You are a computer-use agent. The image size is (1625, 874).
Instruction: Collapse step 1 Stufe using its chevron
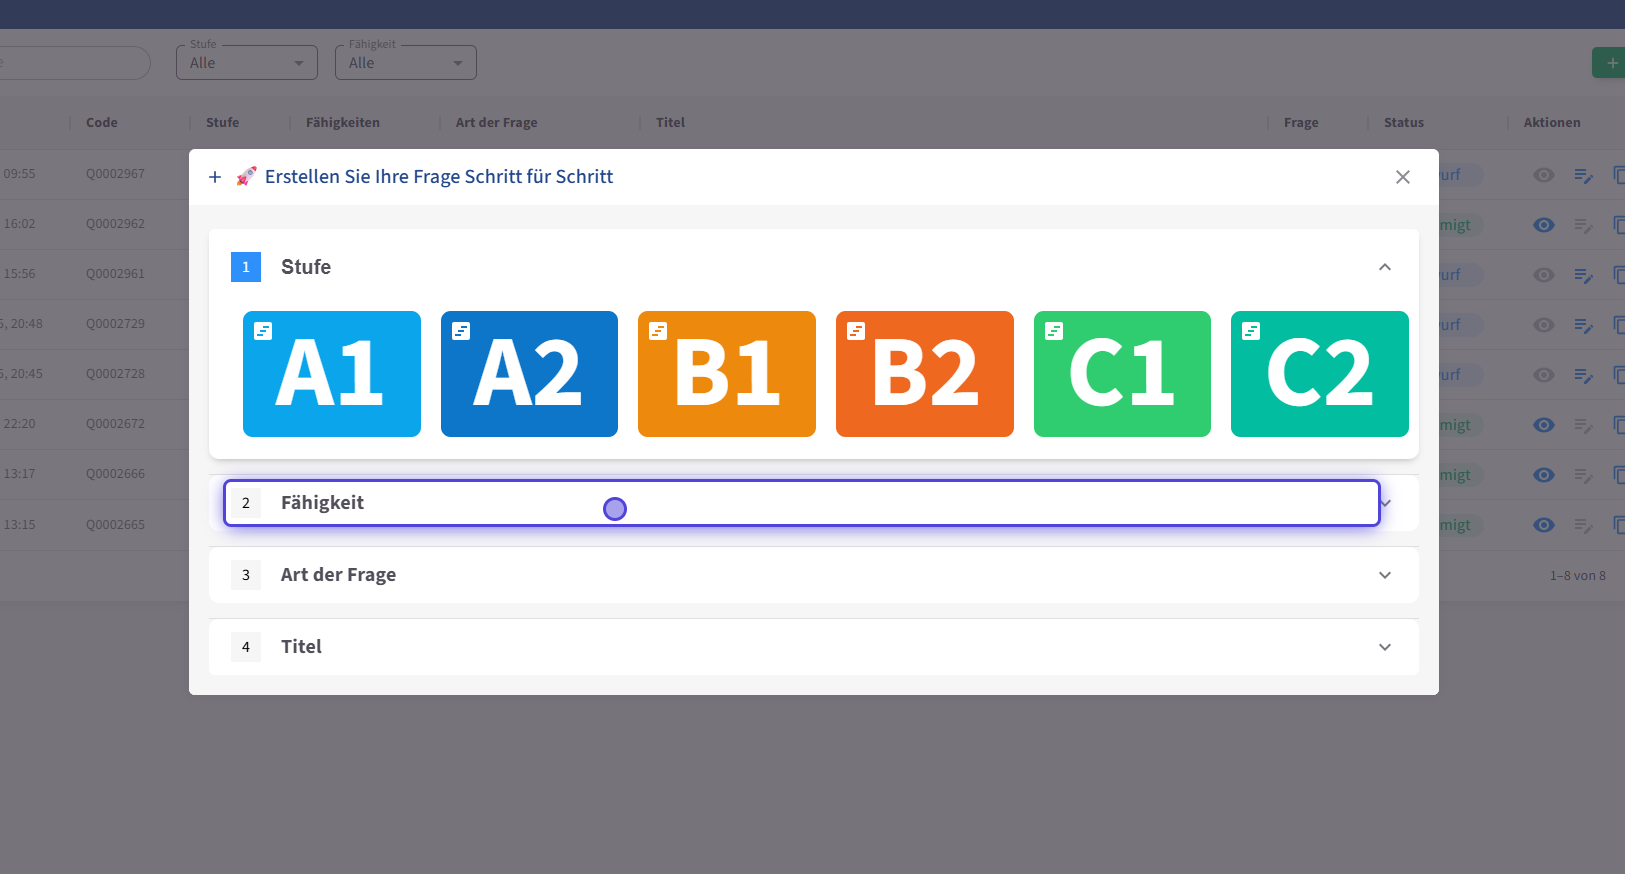[x=1384, y=267]
